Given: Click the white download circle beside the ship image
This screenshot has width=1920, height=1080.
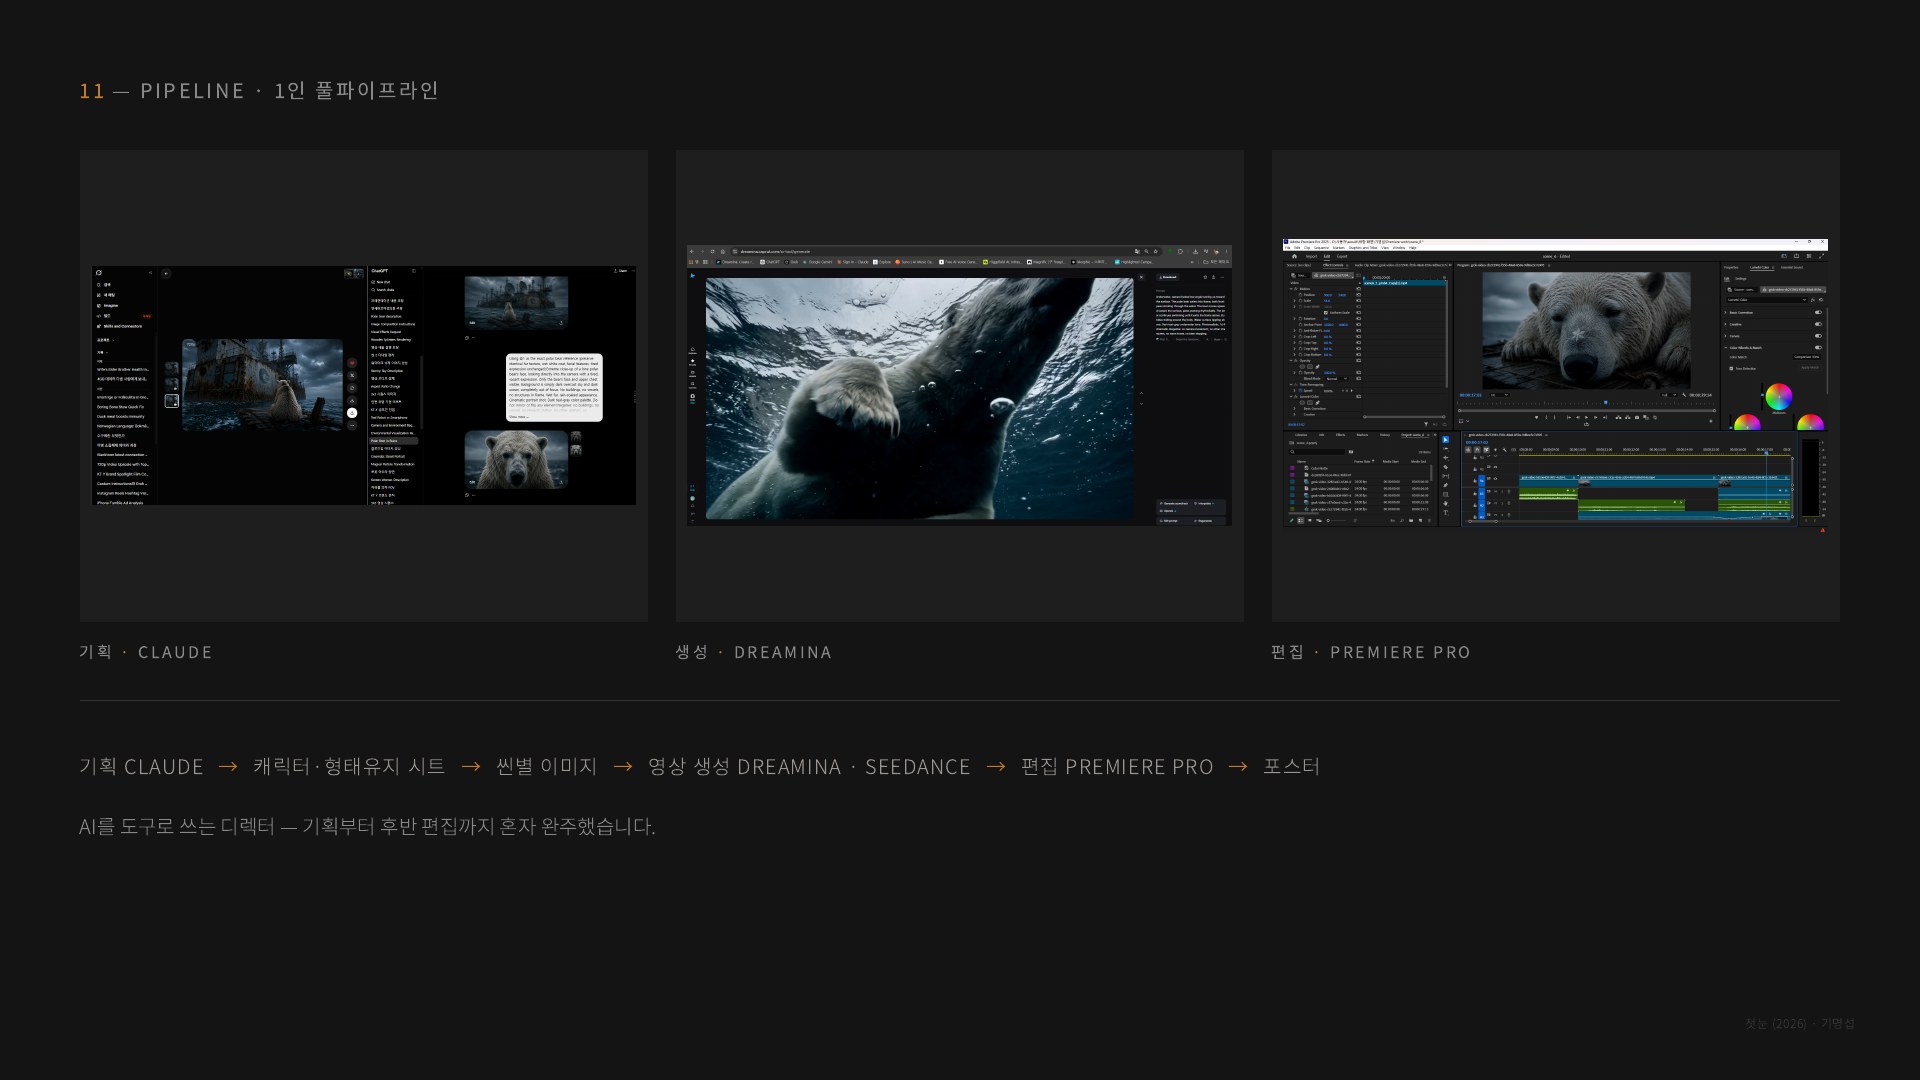Looking at the screenshot, I should [352, 413].
